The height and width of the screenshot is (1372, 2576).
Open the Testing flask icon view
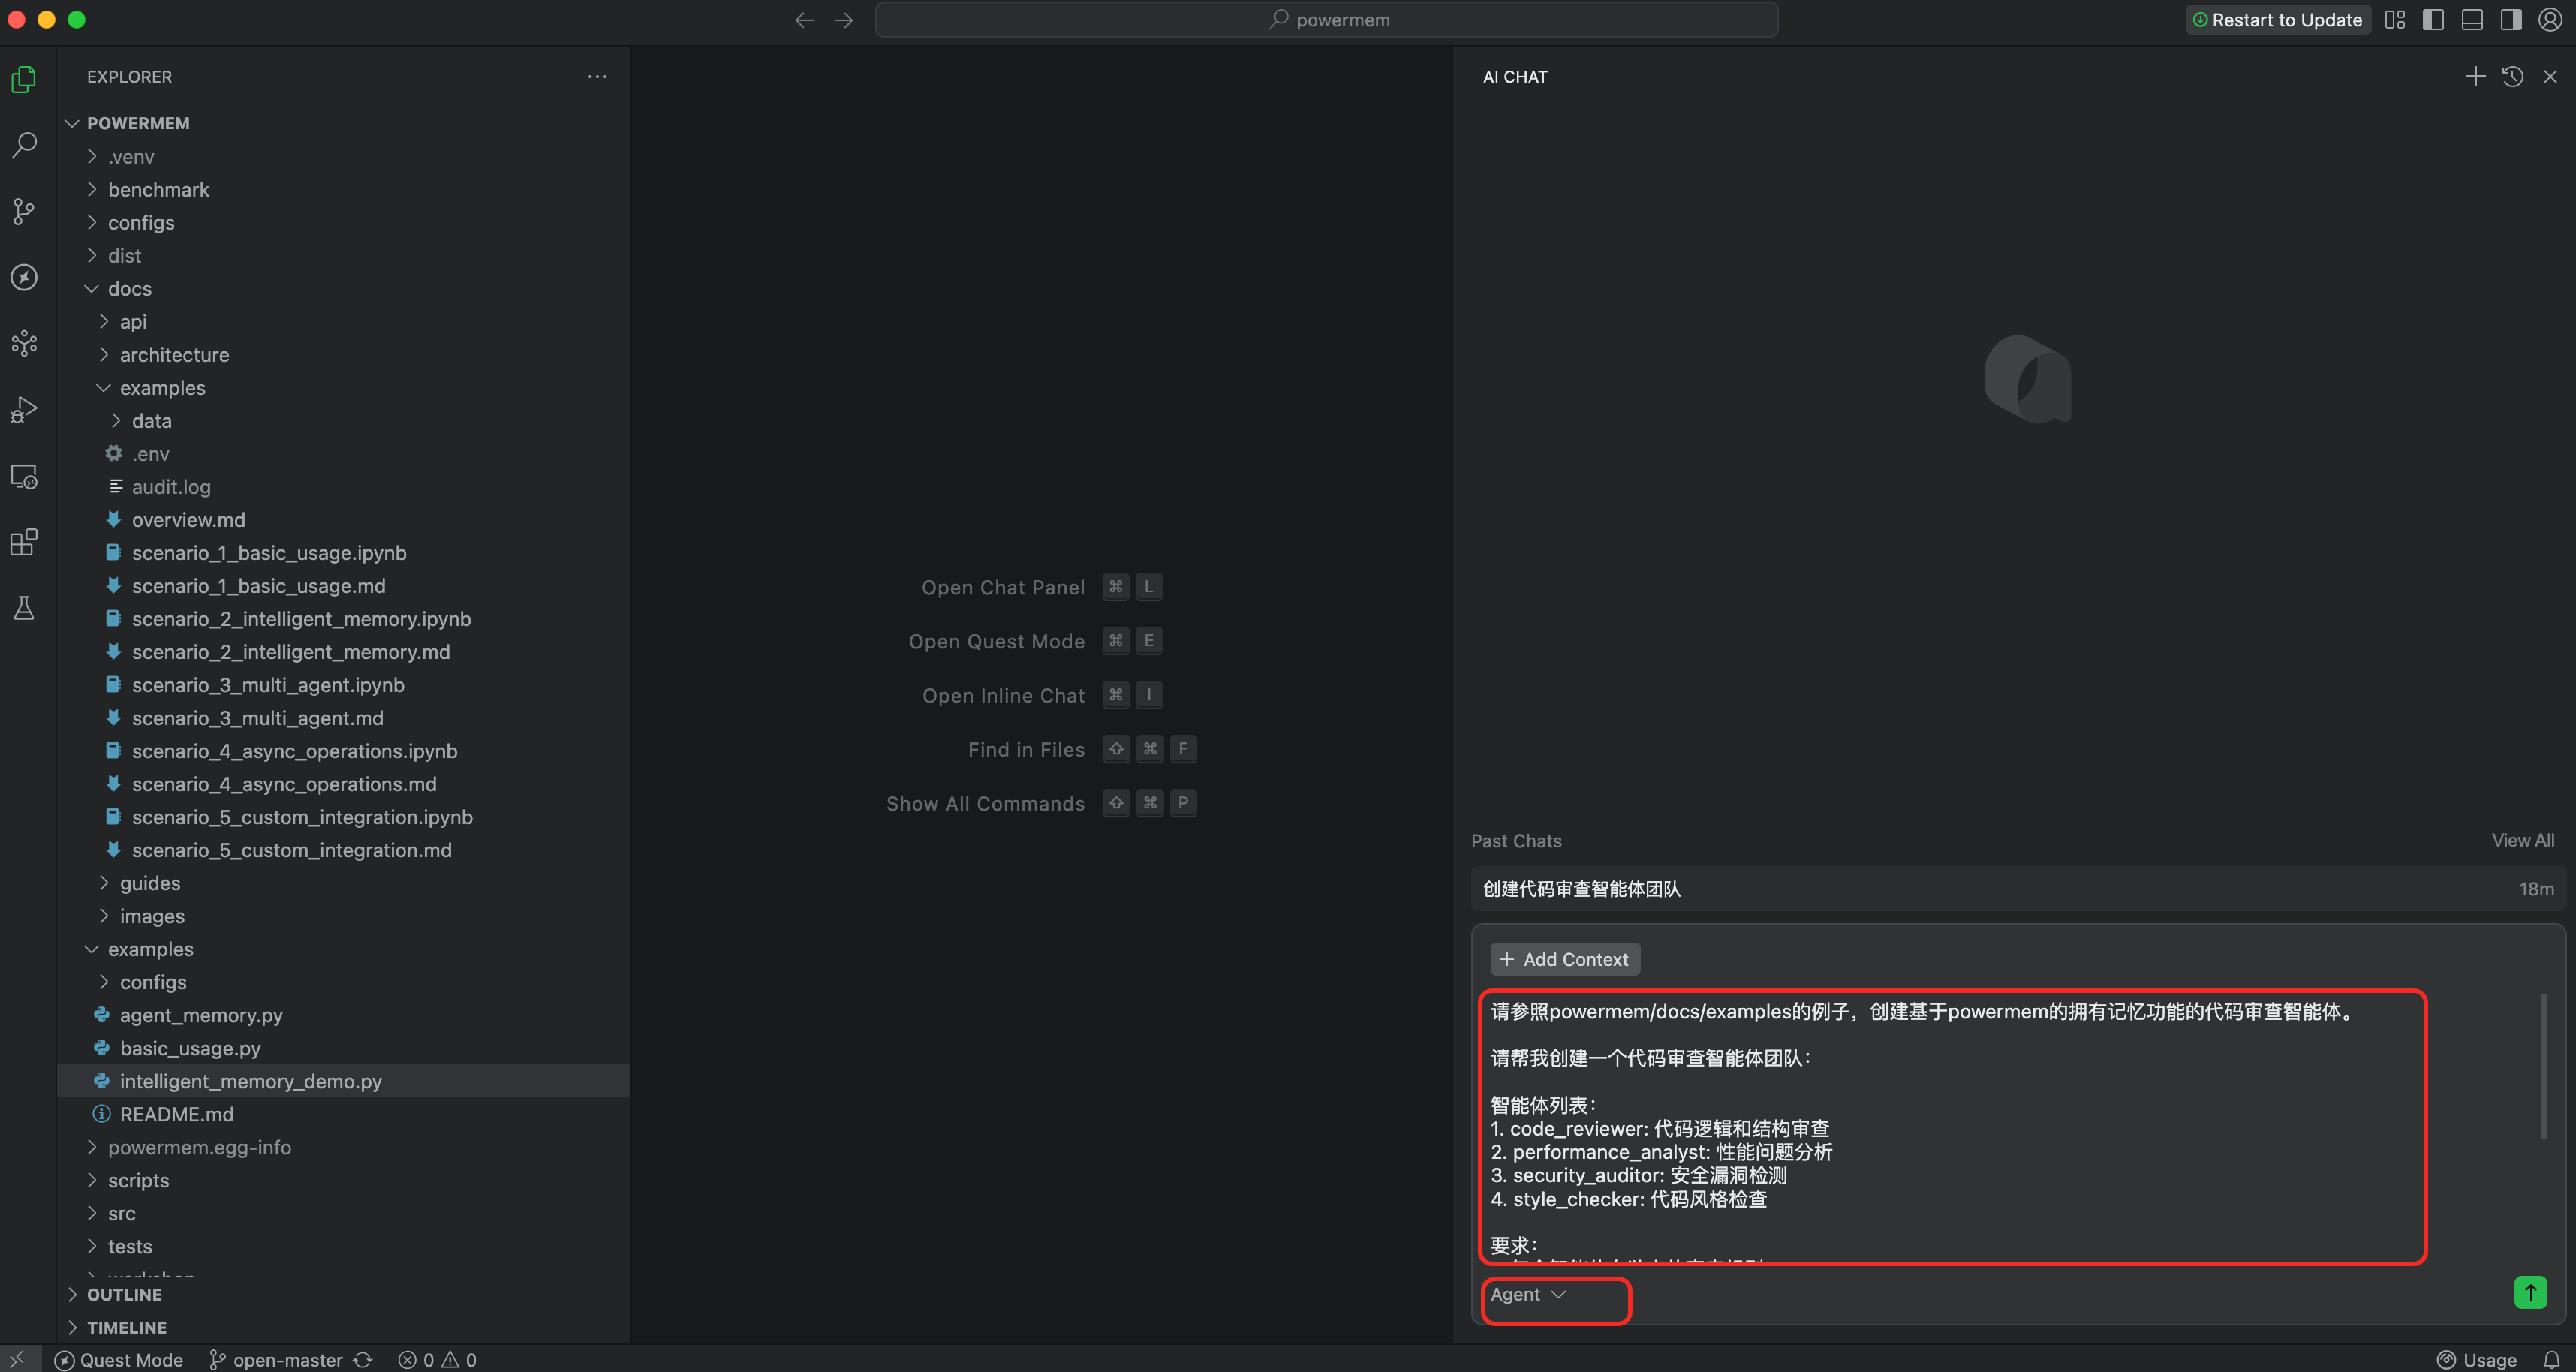pyautogui.click(x=24, y=608)
